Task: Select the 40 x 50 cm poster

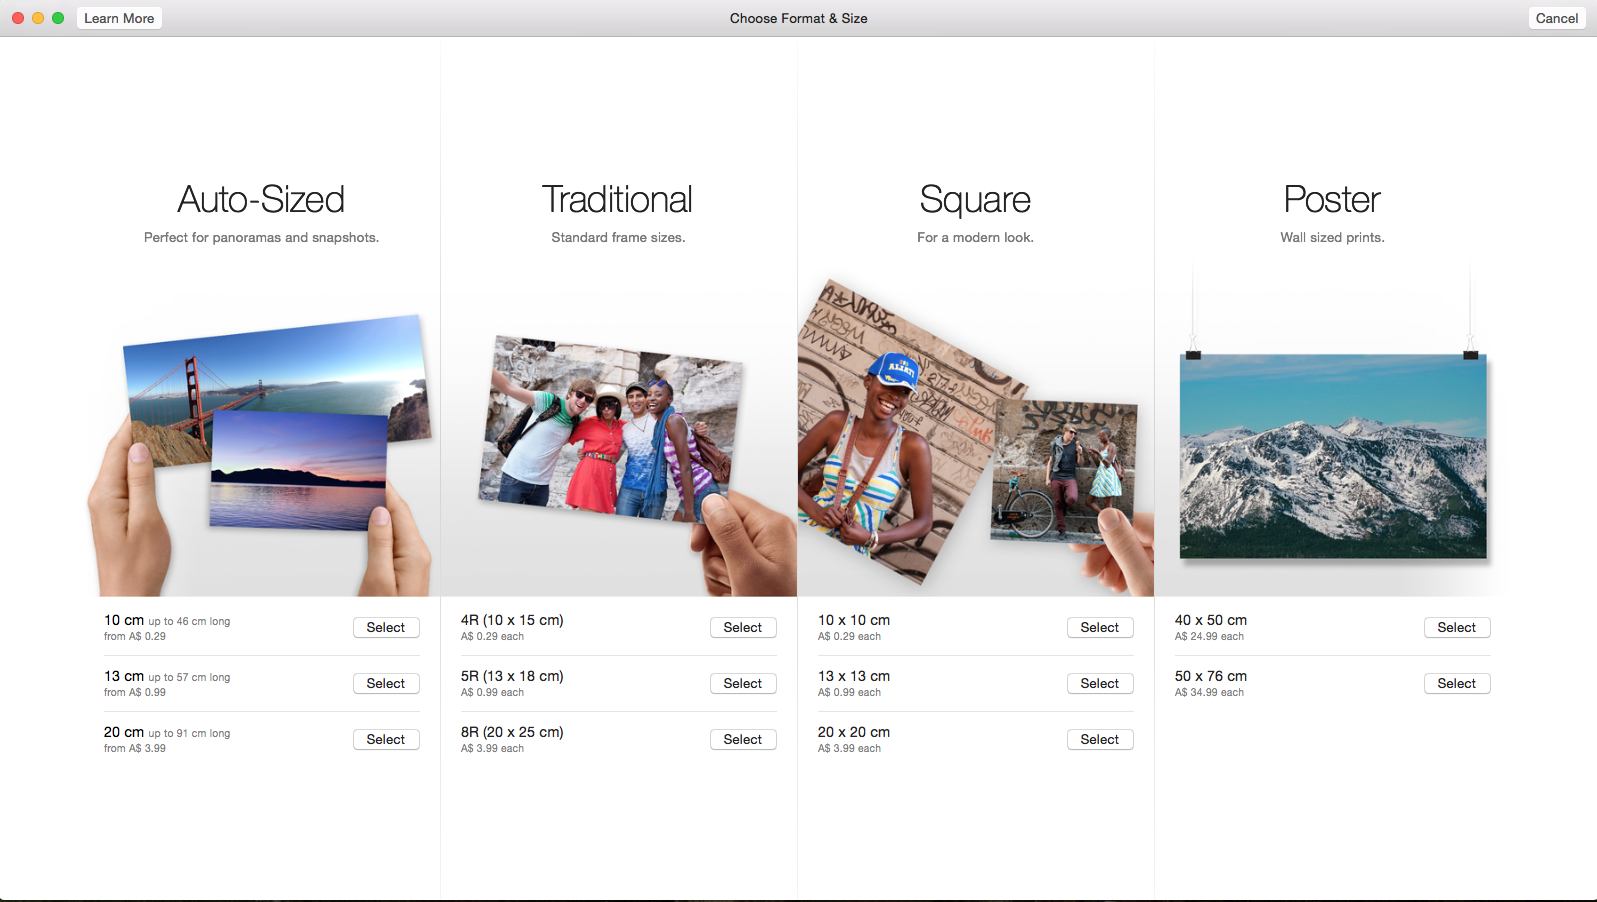Action: [1456, 627]
